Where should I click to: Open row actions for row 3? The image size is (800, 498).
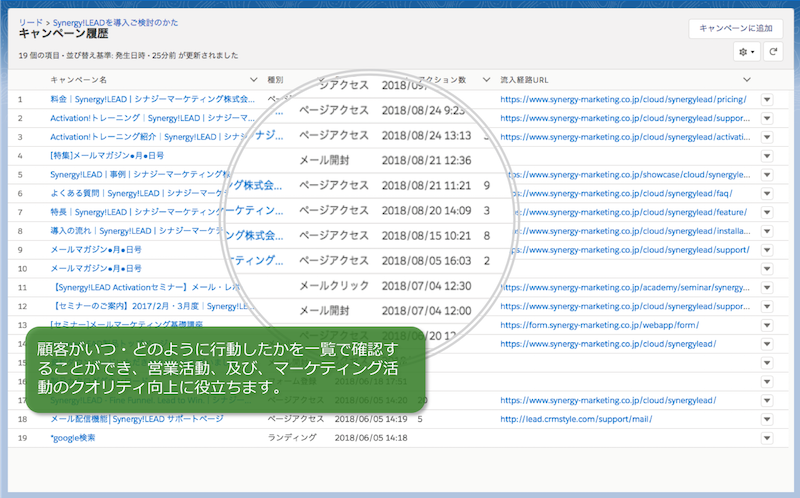click(767, 137)
